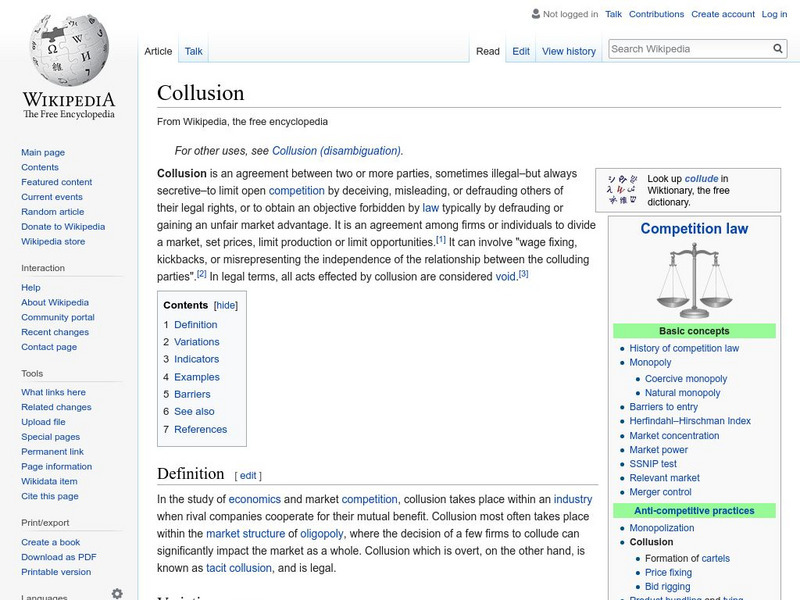Click the Search Wikipedia input field
The height and width of the screenshot is (600, 800).
coord(690,47)
